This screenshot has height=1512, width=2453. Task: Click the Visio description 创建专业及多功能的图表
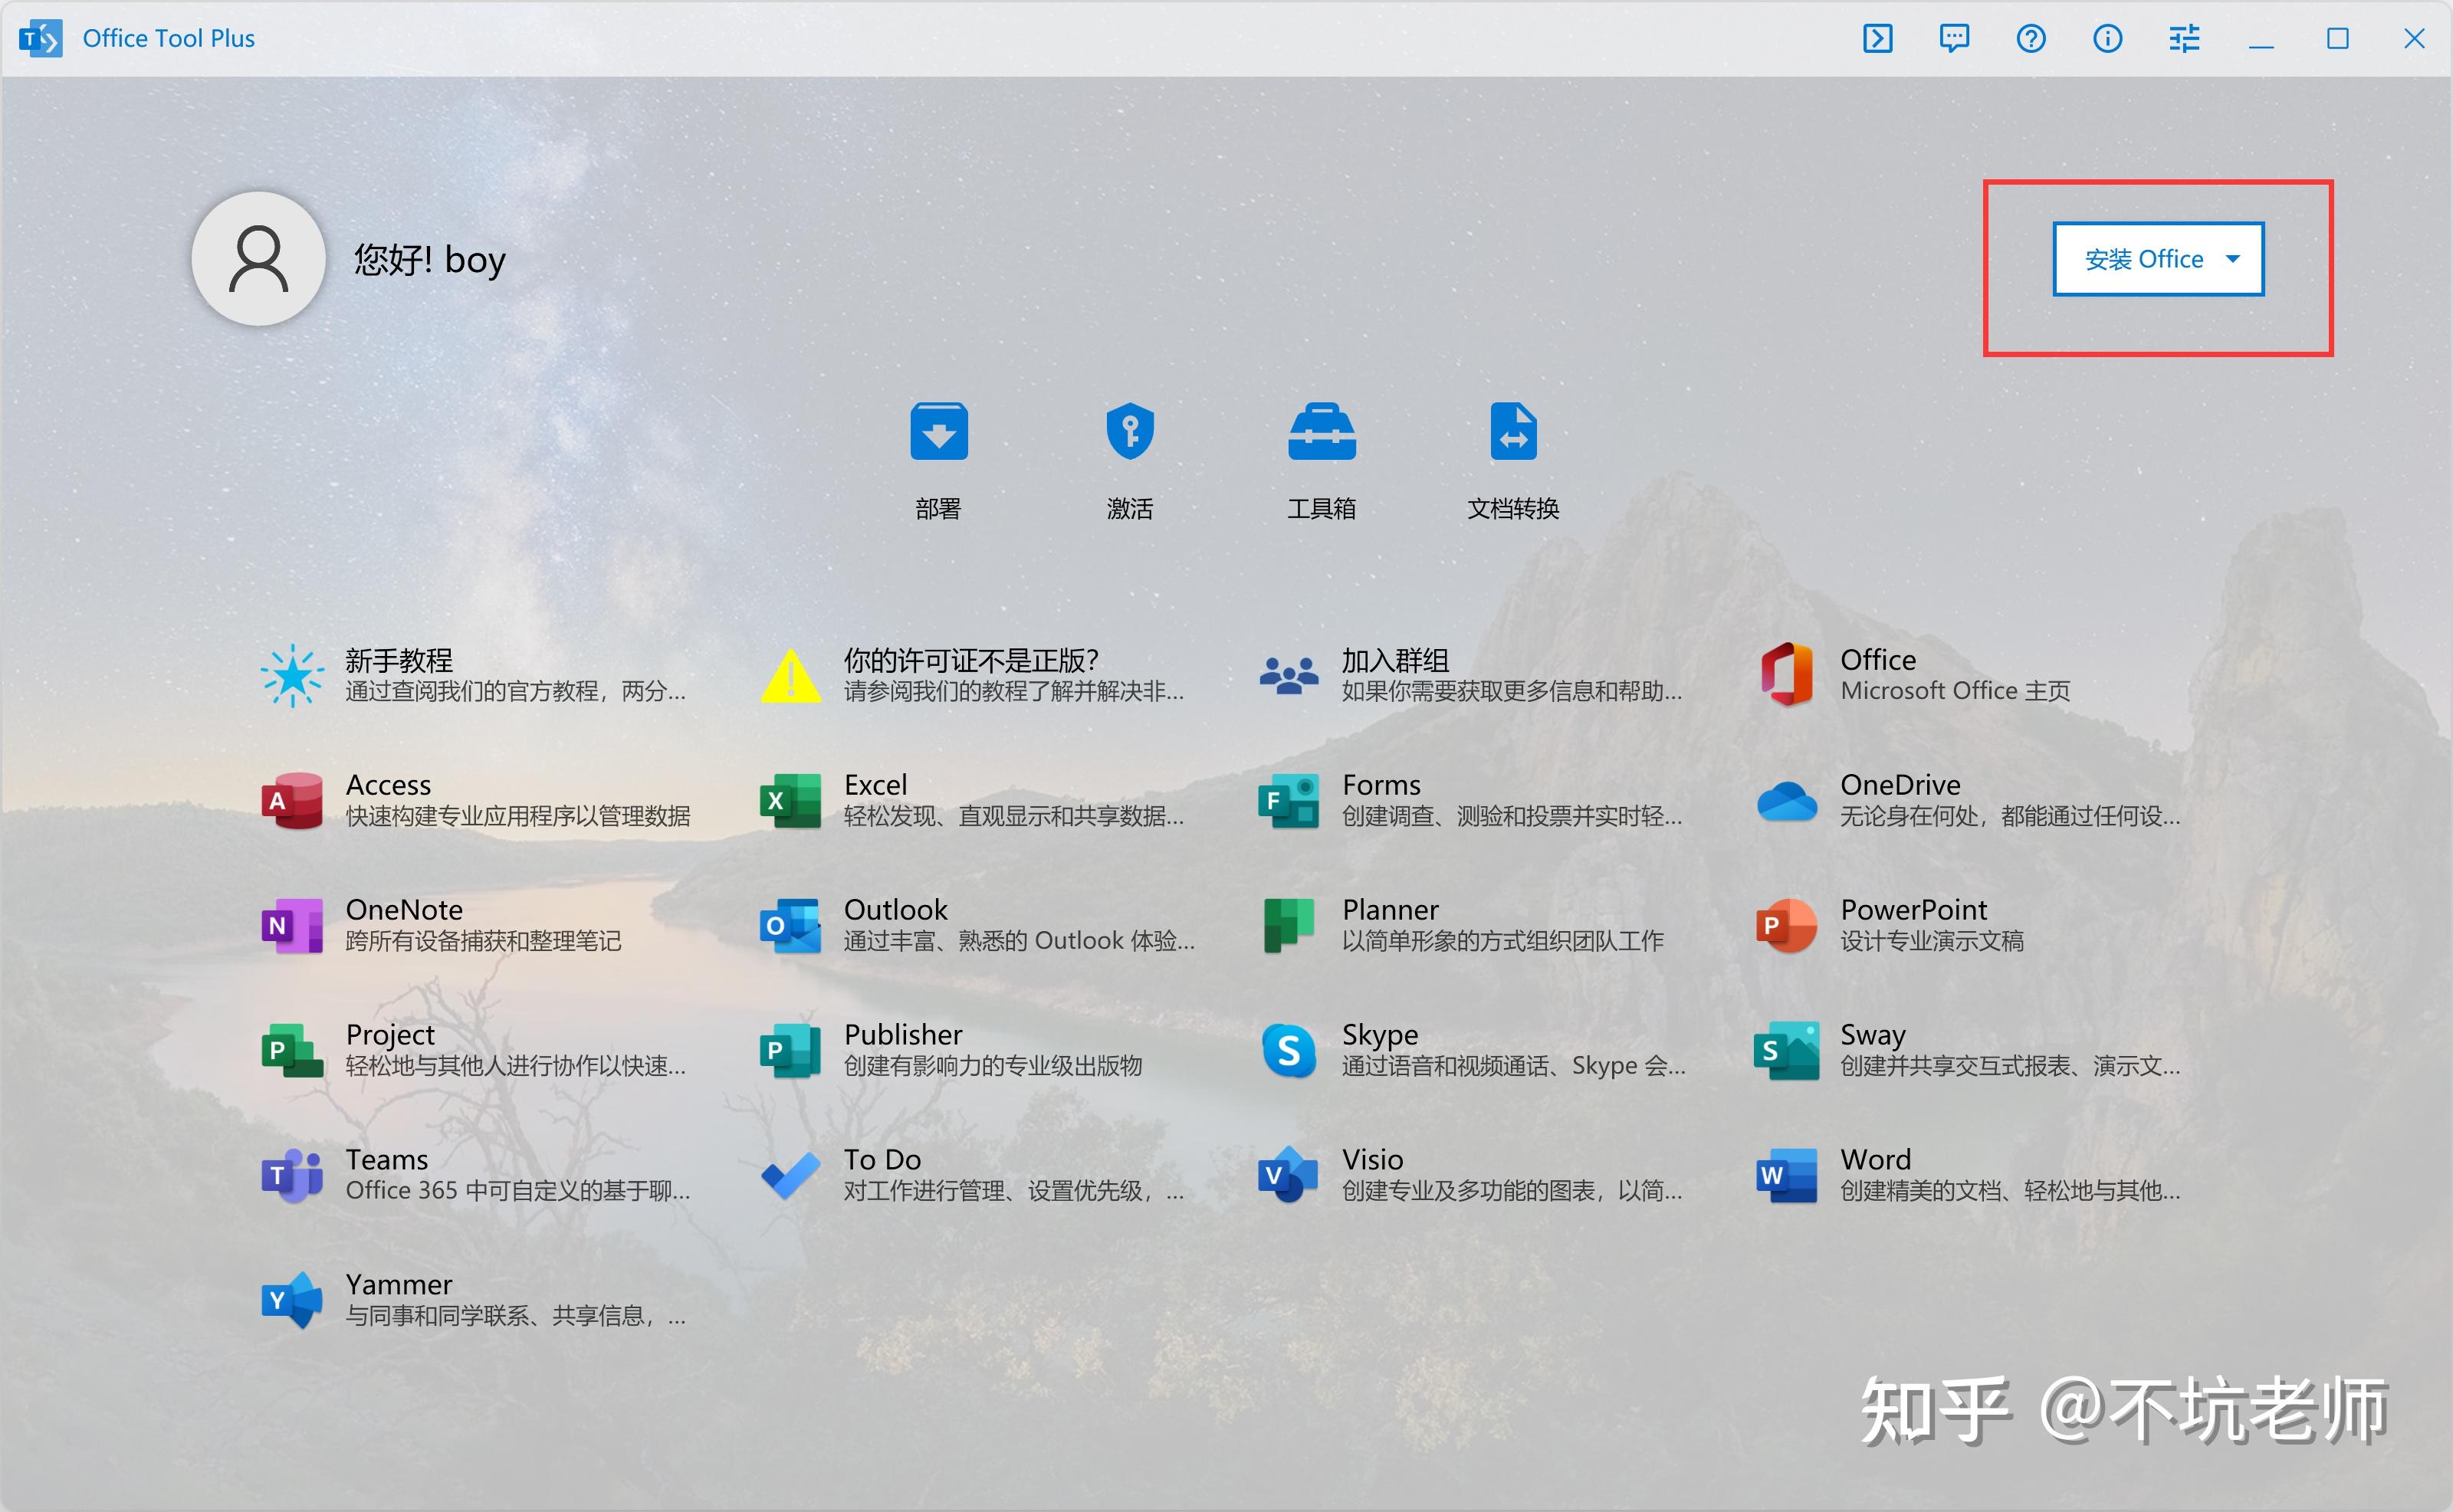pos(1512,1191)
